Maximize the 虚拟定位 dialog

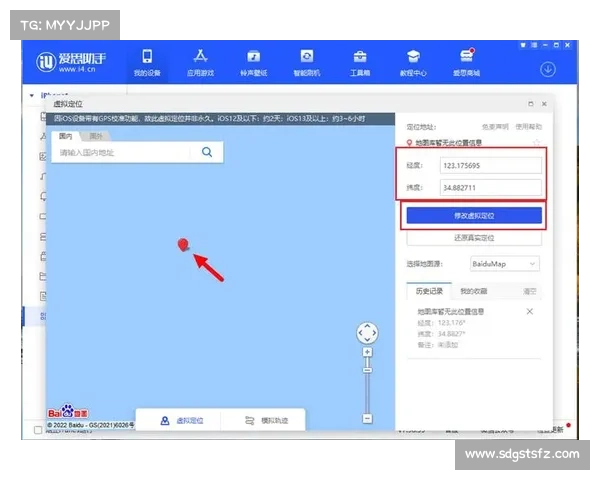tap(531, 104)
